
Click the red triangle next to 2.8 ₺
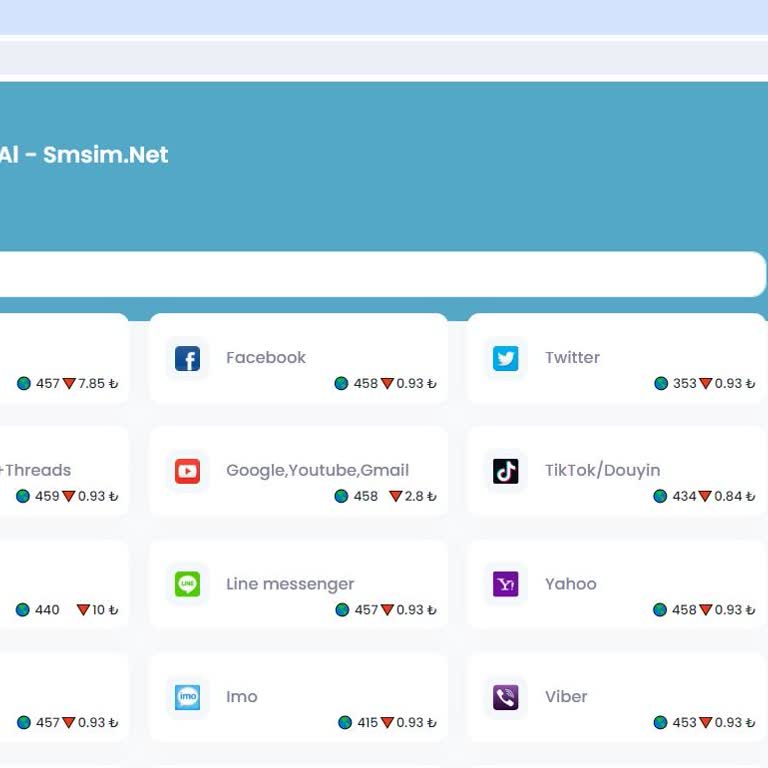coord(396,497)
